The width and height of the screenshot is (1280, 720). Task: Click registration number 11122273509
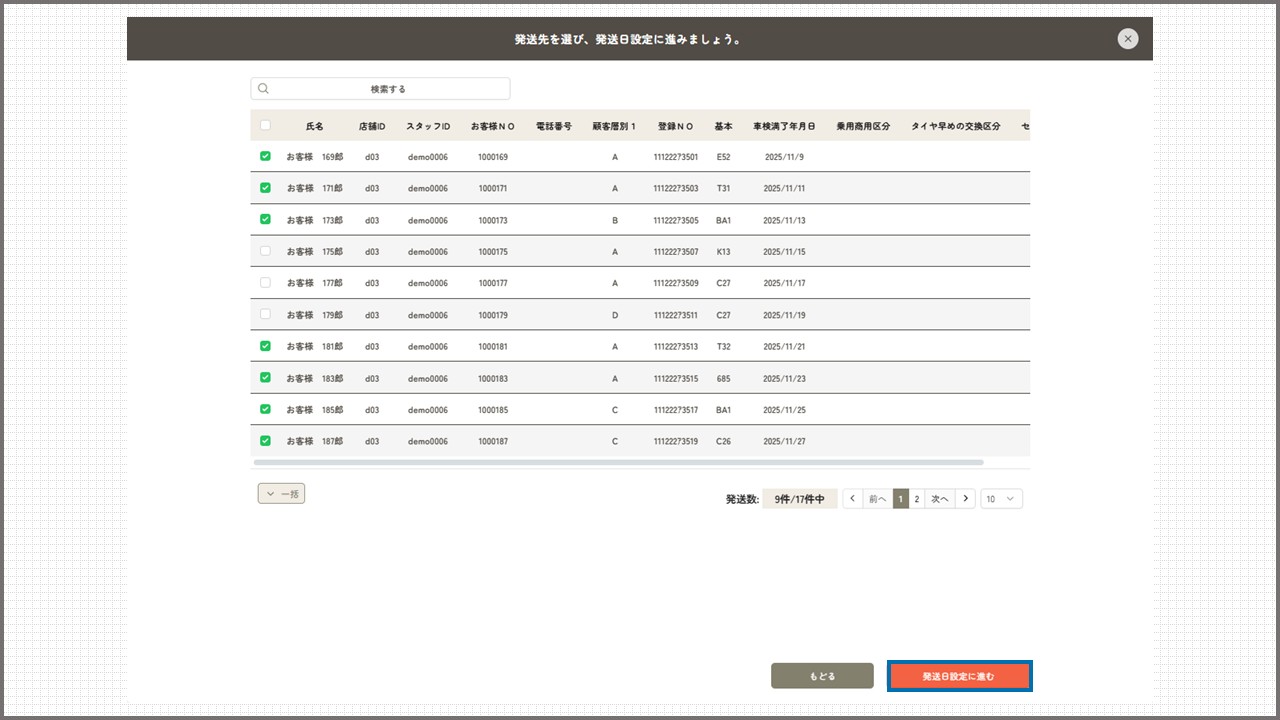(x=676, y=283)
